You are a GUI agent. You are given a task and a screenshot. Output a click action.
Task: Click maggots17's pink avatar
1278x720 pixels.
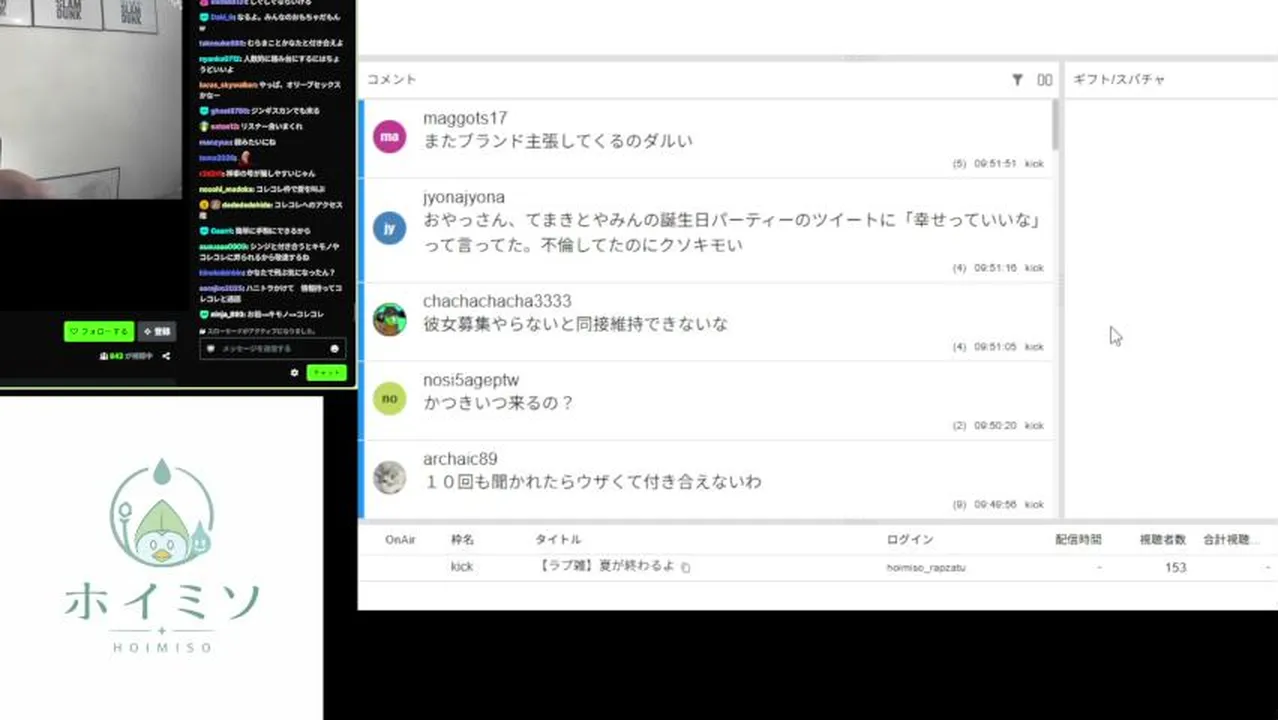pos(390,136)
